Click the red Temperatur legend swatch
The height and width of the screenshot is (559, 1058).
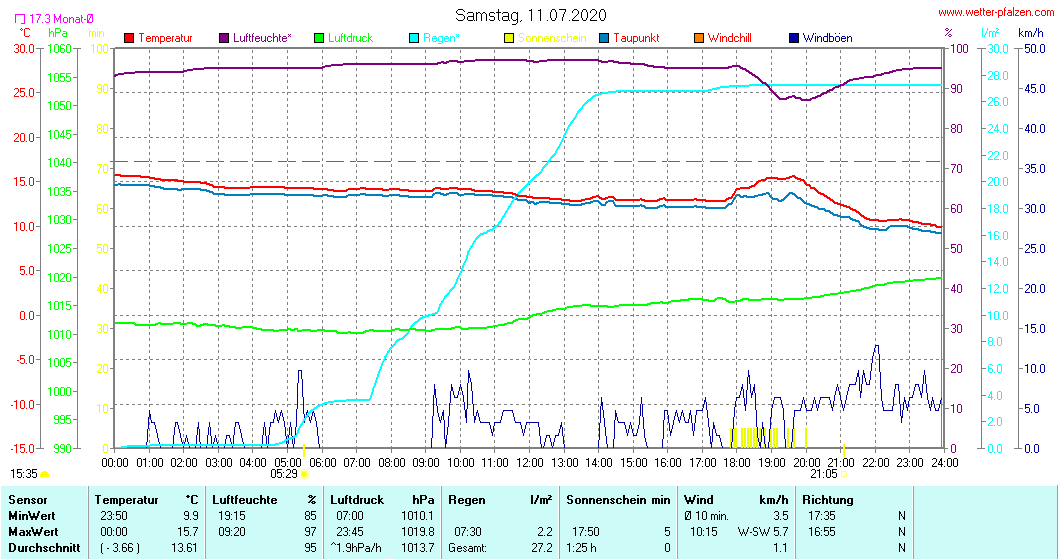(x=130, y=38)
